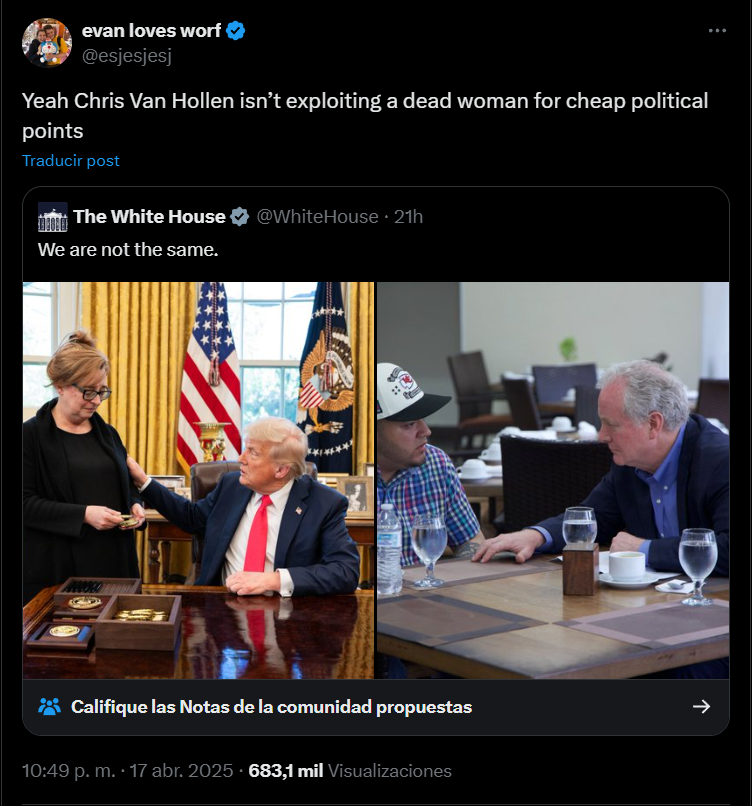The image size is (752, 806).
Task: Click the quoted text 'We are not the same.'
Action: click(128, 250)
